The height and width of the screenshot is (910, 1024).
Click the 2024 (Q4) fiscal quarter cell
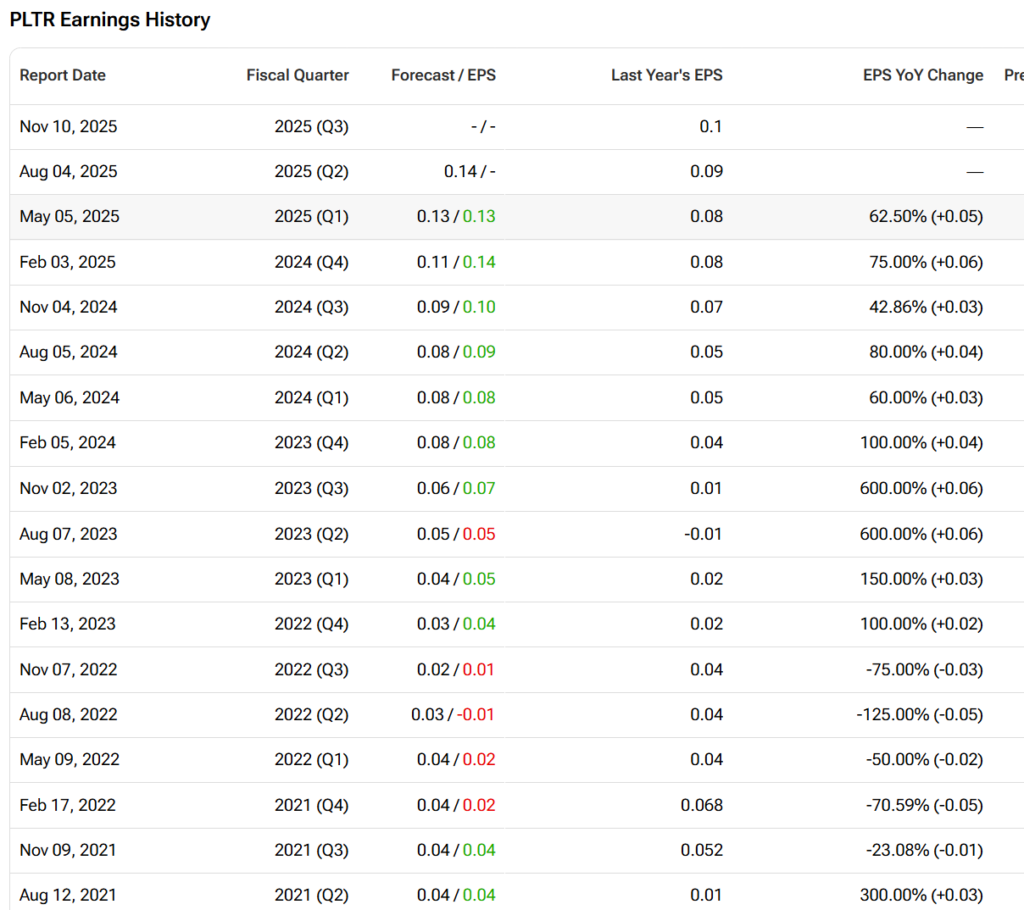pos(312,262)
